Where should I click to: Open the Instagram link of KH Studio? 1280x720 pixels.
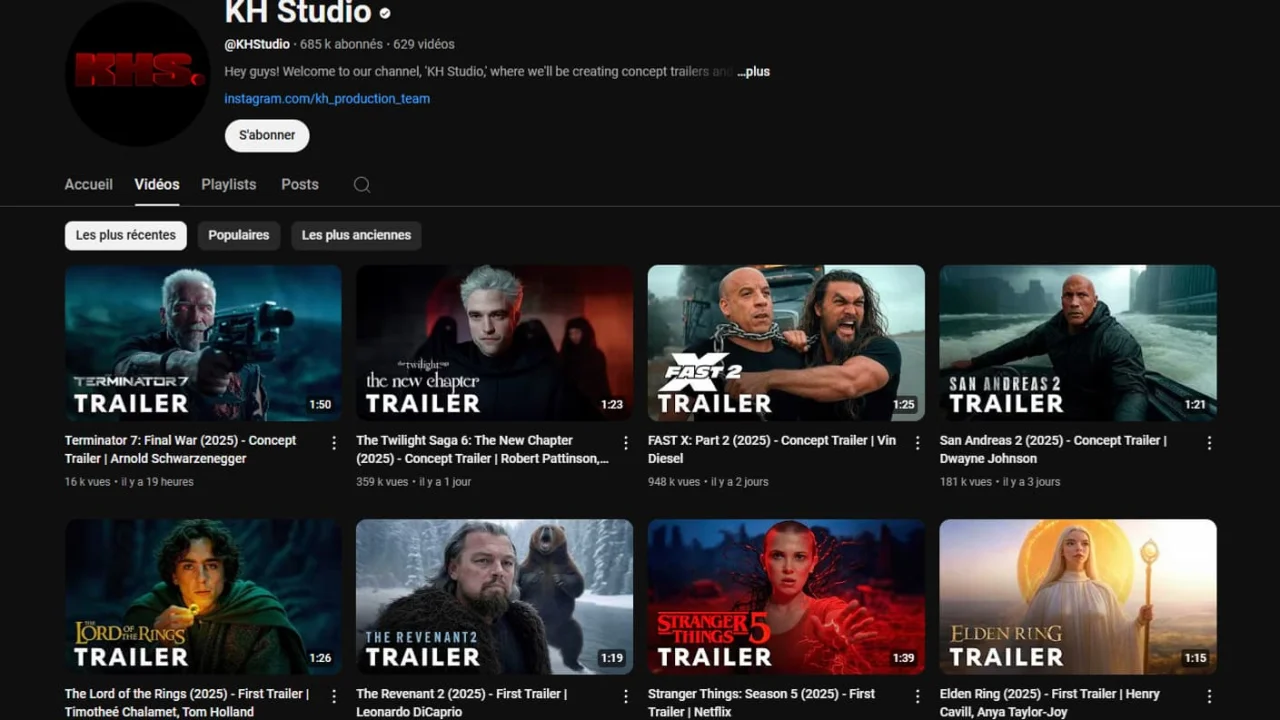(327, 98)
